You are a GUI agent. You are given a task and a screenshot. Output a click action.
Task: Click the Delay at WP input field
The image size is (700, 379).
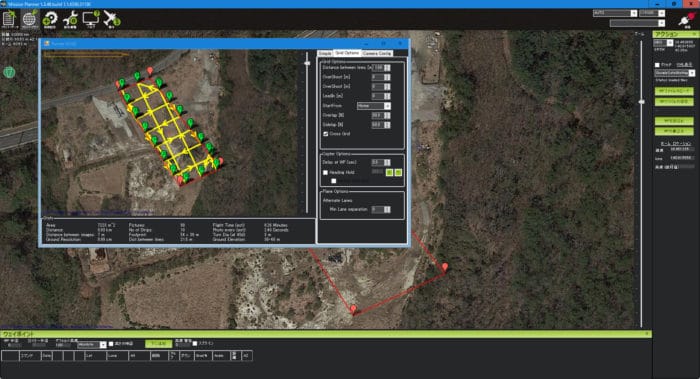(x=378, y=162)
